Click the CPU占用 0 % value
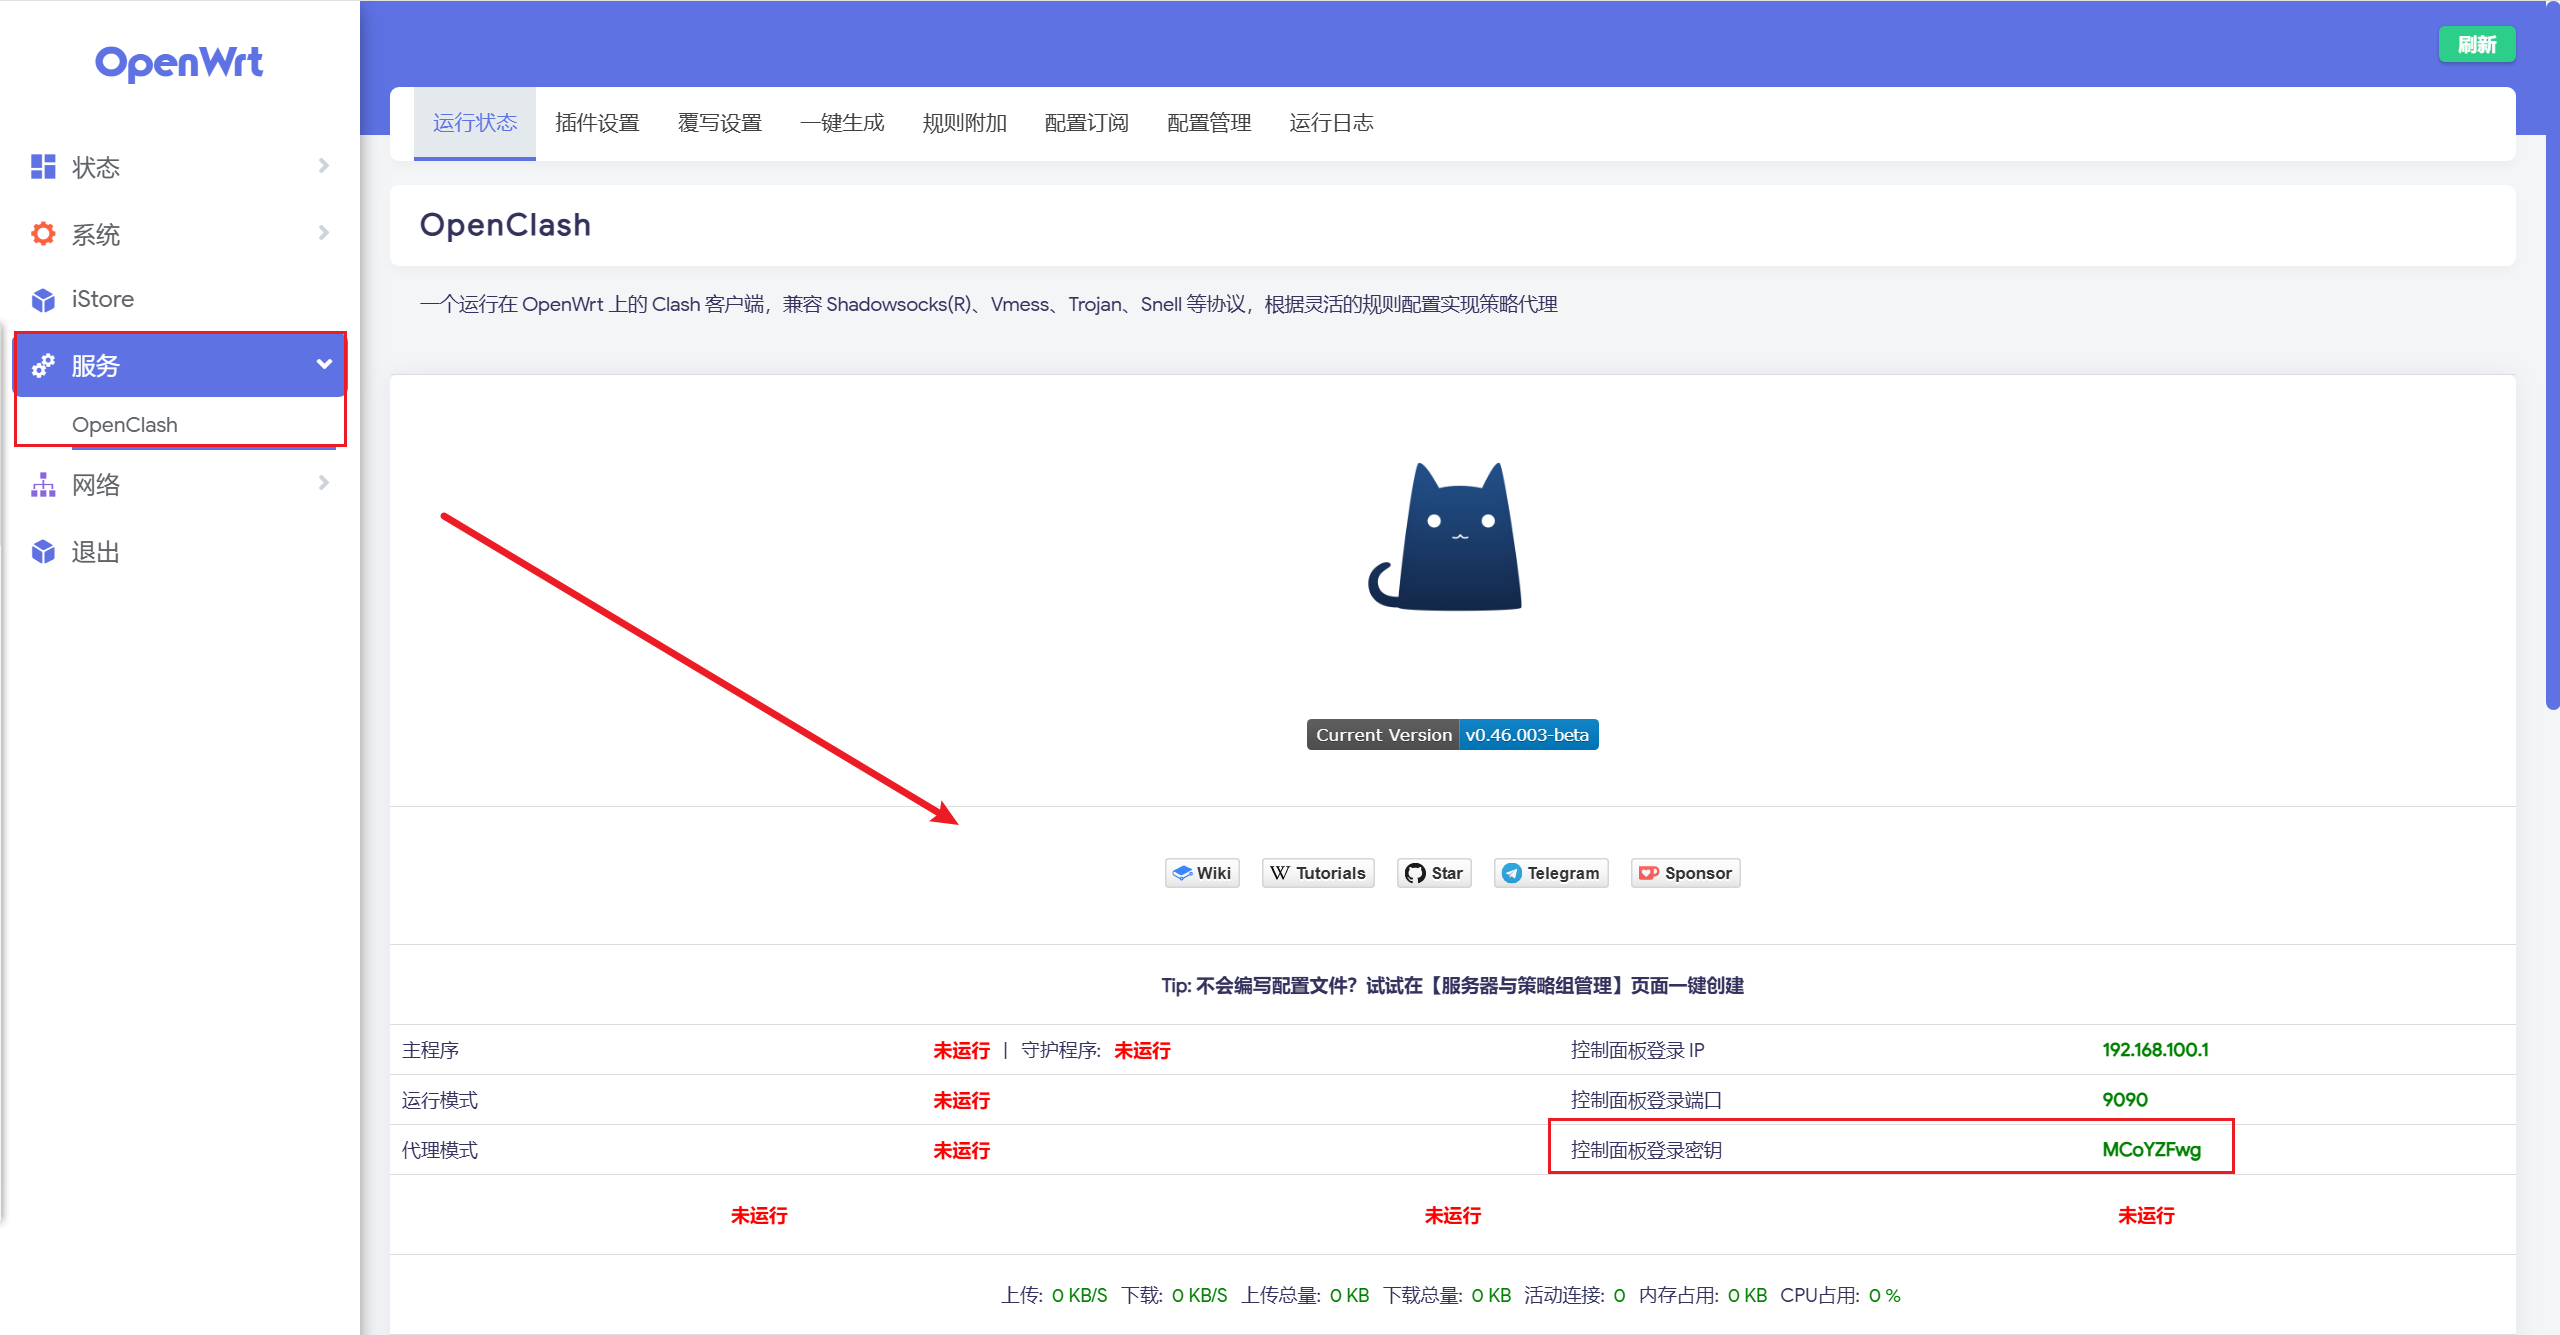This screenshot has height=1335, width=2560. pyautogui.click(x=1884, y=1295)
